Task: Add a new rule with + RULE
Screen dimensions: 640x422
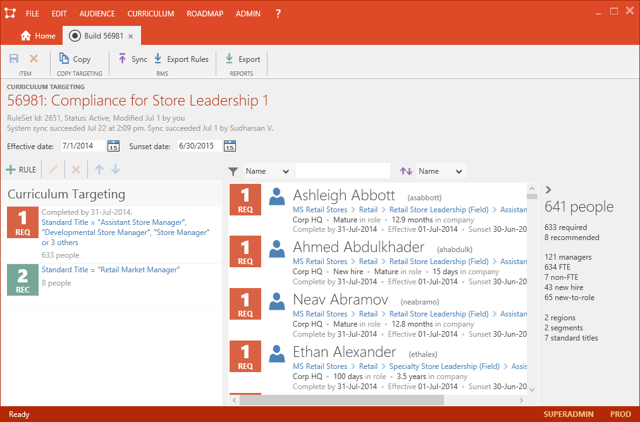Action: coord(21,170)
